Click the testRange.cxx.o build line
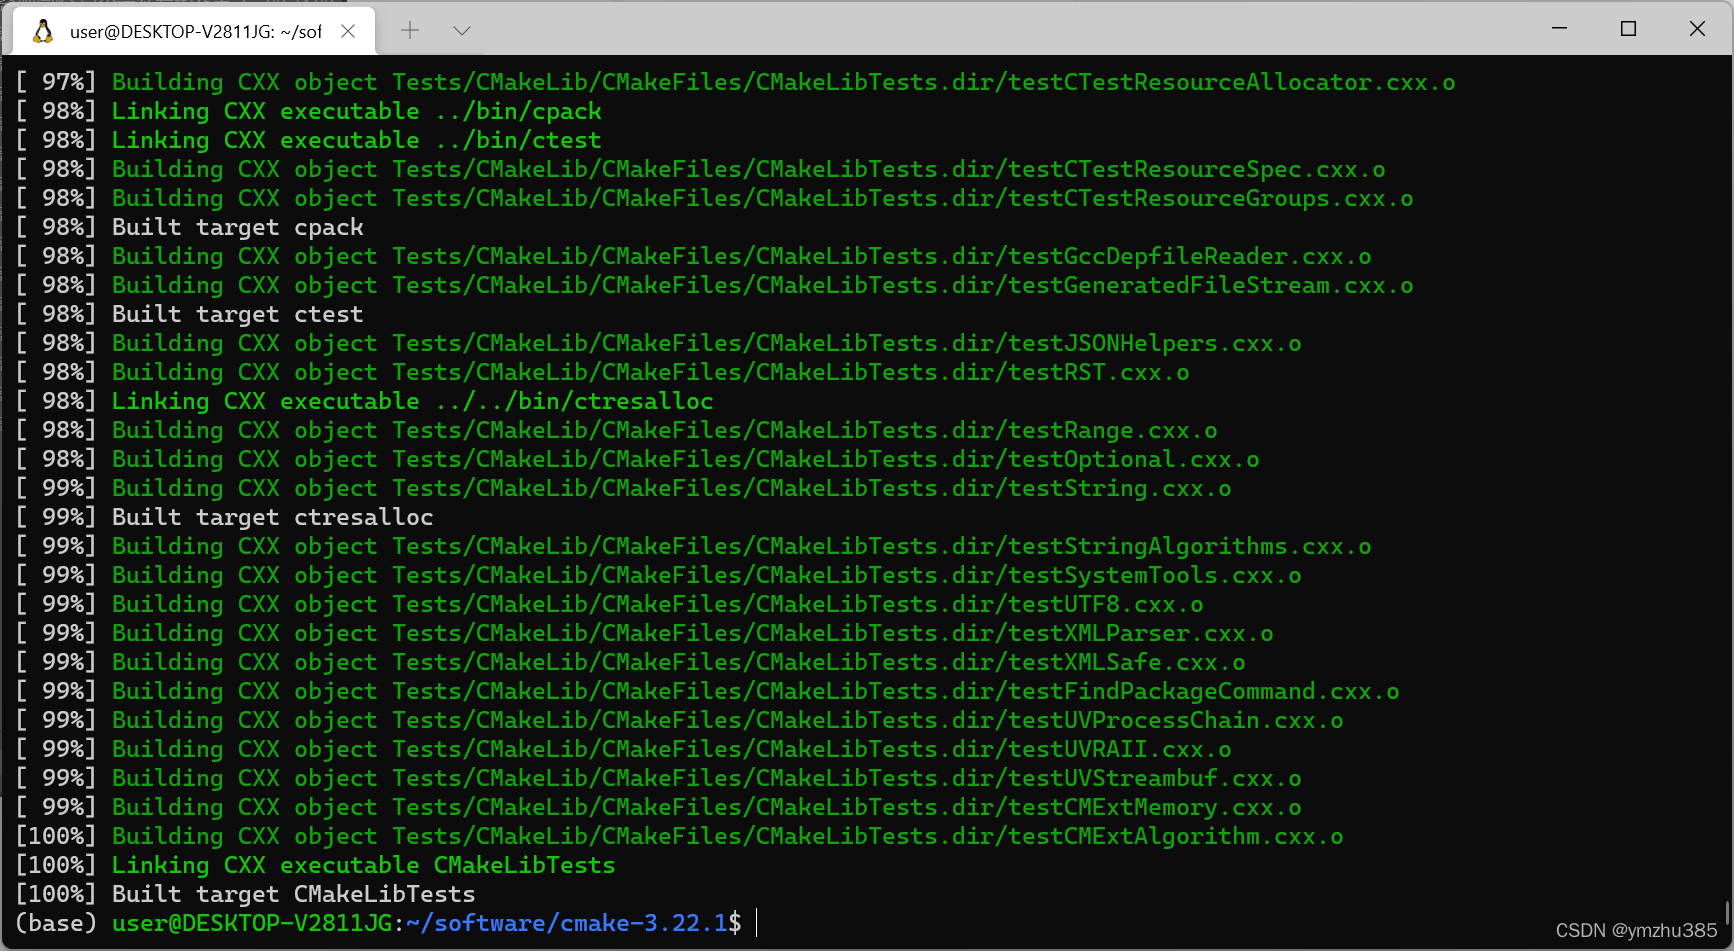1734x951 pixels. point(617,430)
